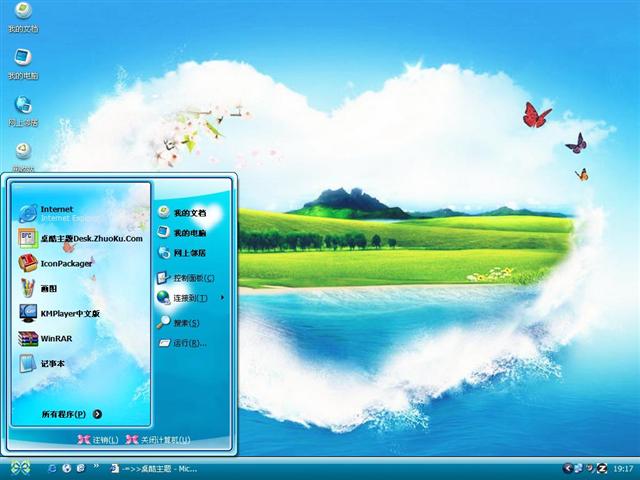
Task: Click the 19:17 taskbar clock
Action: (x=623, y=469)
